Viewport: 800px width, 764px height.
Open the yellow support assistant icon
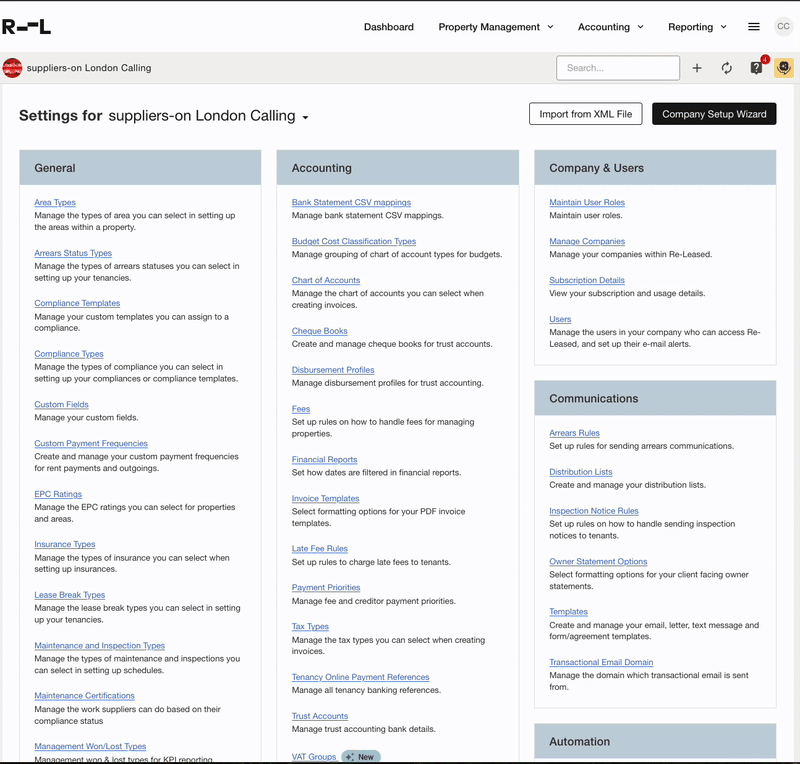784,68
